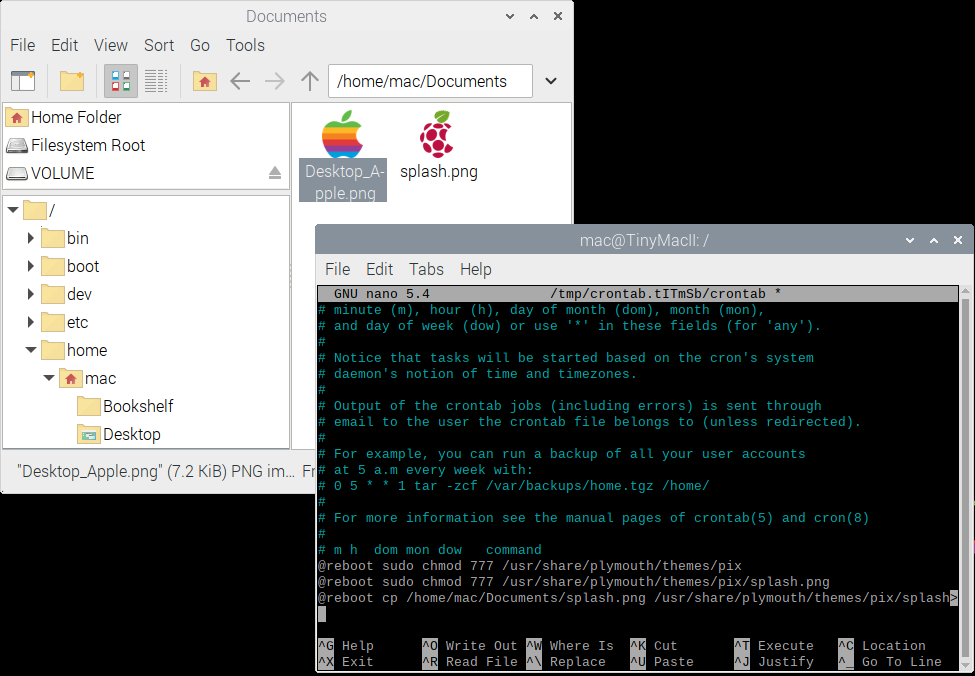The width and height of the screenshot is (975, 676).
Task: Open the terminal Help menu
Action: coord(476,269)
